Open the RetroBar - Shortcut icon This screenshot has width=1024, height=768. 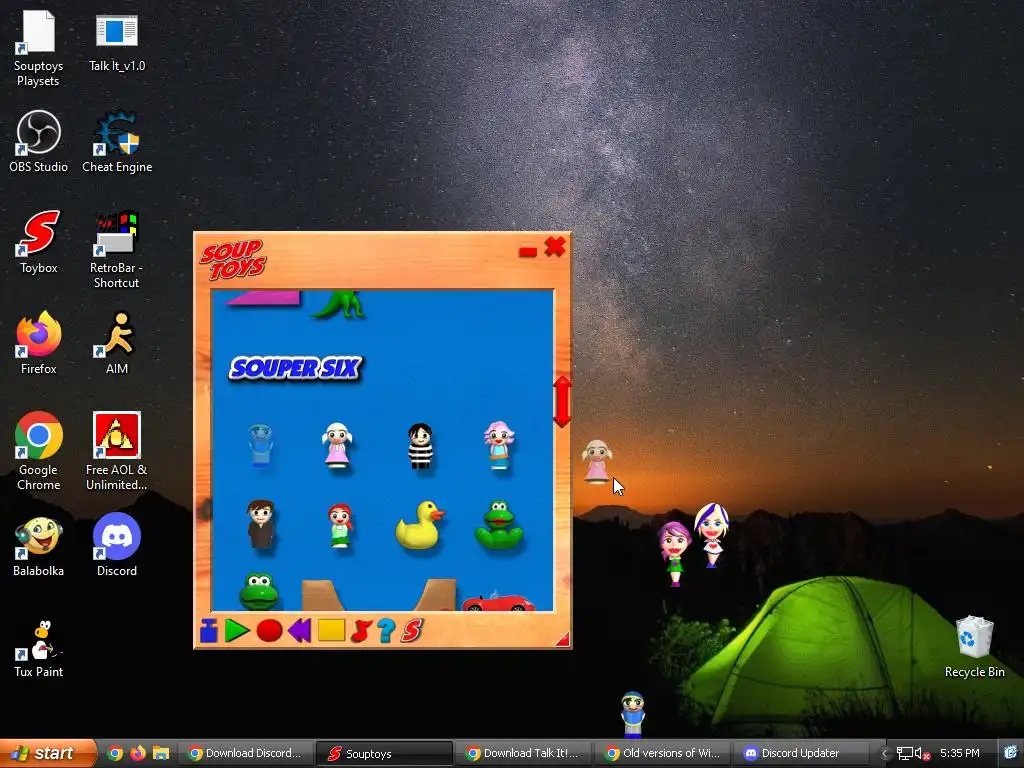[x=116, y=249]
